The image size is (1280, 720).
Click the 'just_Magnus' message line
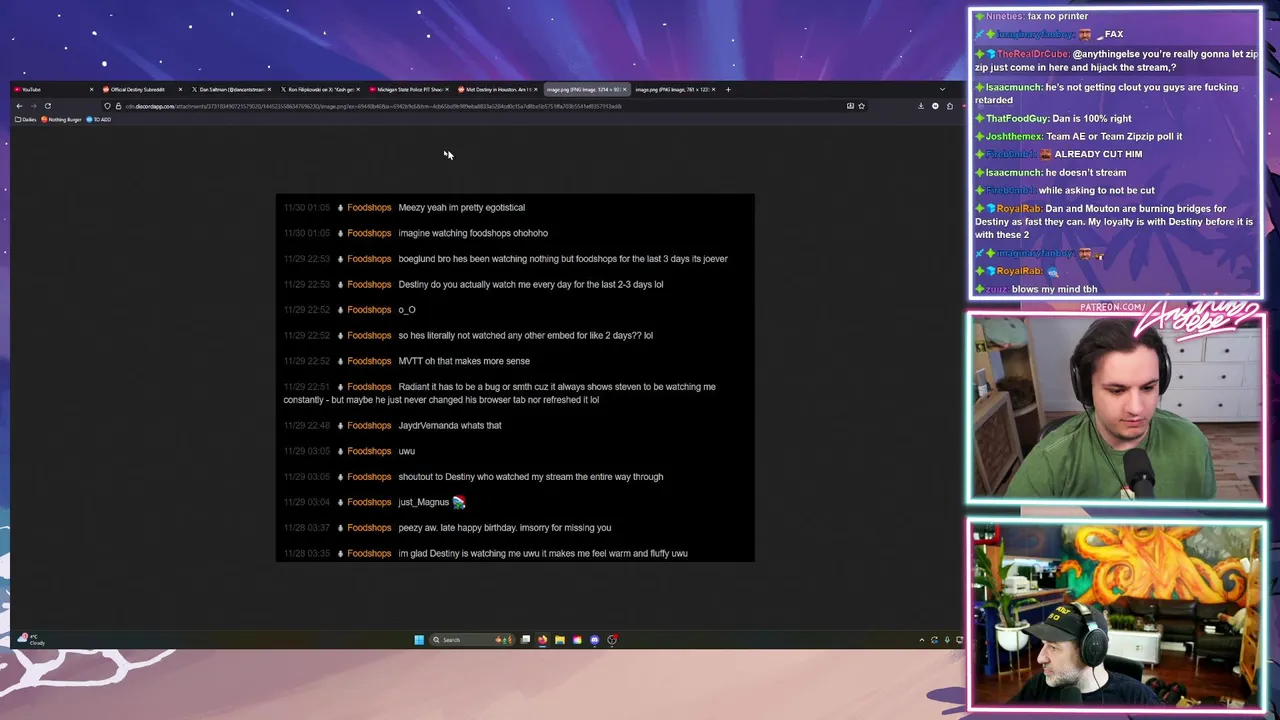point(431,502)
